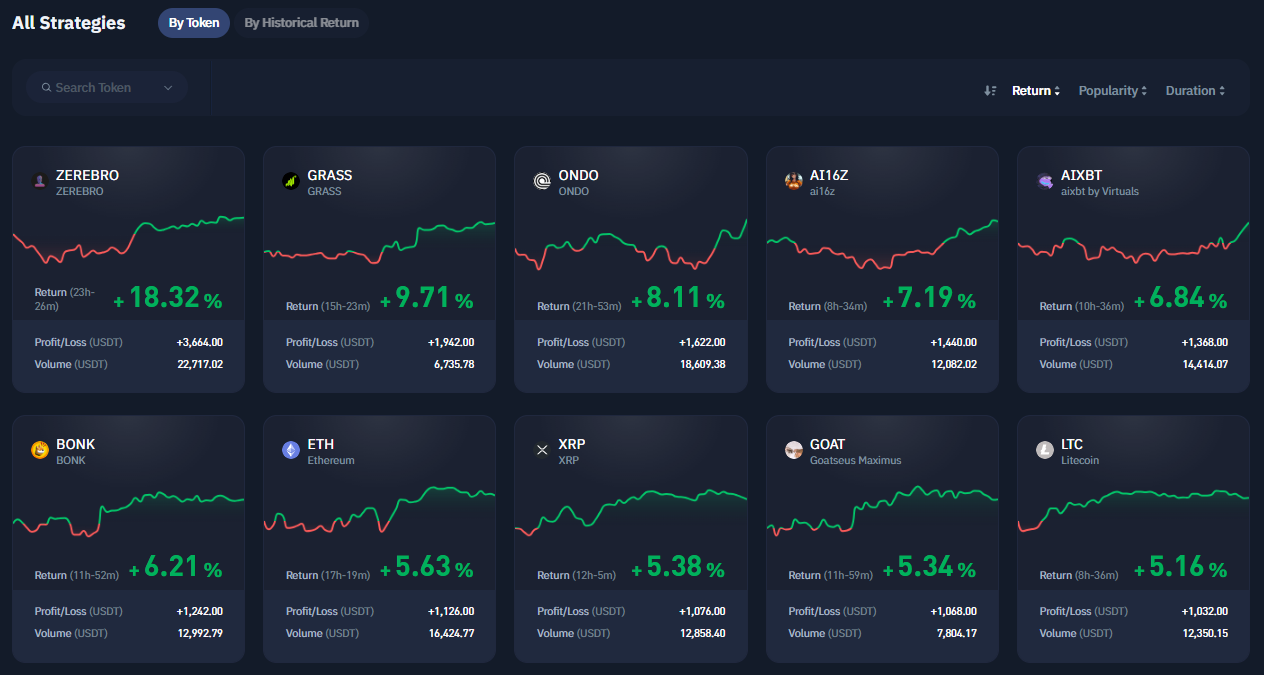This screenshot has height=675, width=1264.
Task: Click XRP profit +1,076.00
Action: [x=703, y=611]
